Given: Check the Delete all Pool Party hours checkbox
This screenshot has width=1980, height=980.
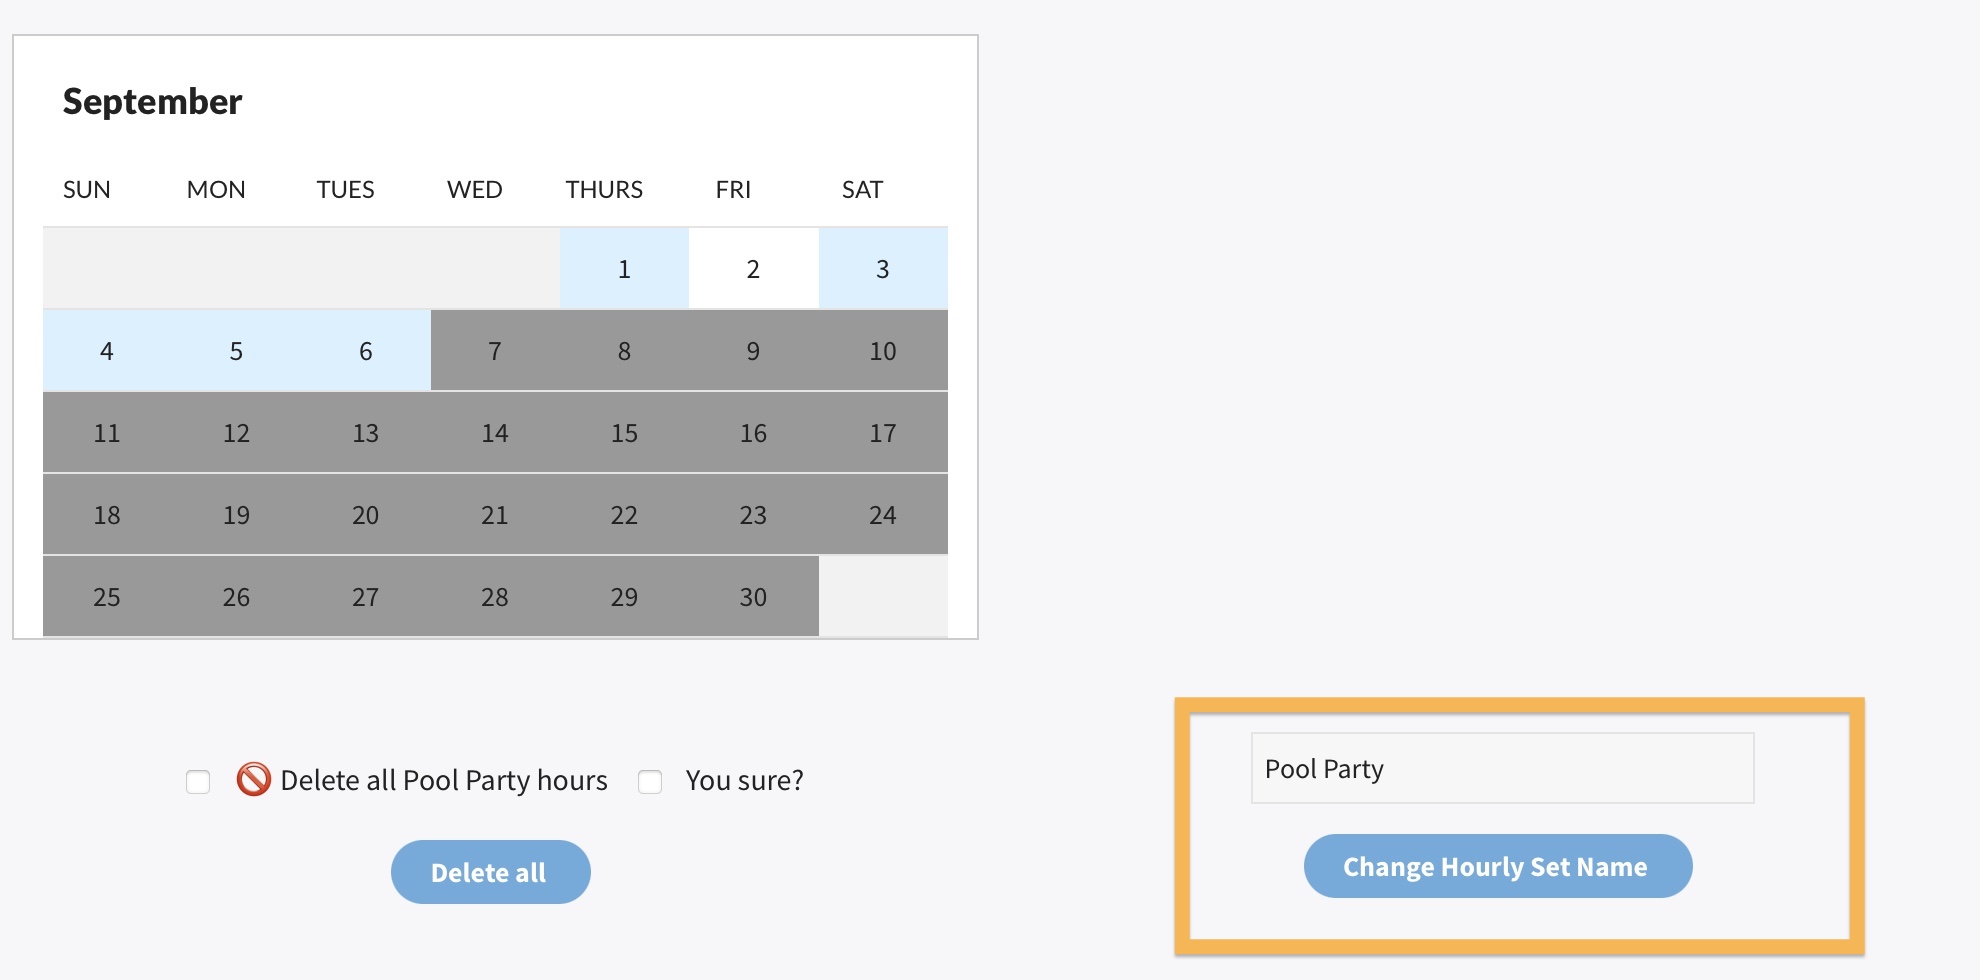Looking at the screenshot, I should tap(198, 781).
